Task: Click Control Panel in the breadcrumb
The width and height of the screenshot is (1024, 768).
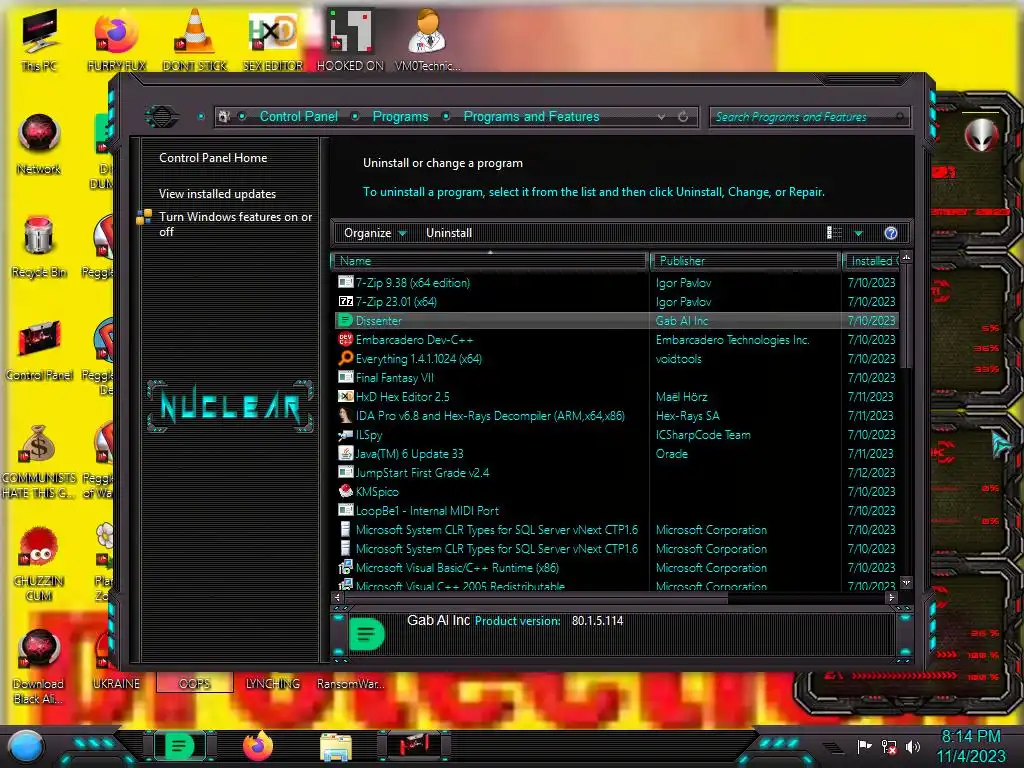Action: pyautogui.click(x=298, y=116)
